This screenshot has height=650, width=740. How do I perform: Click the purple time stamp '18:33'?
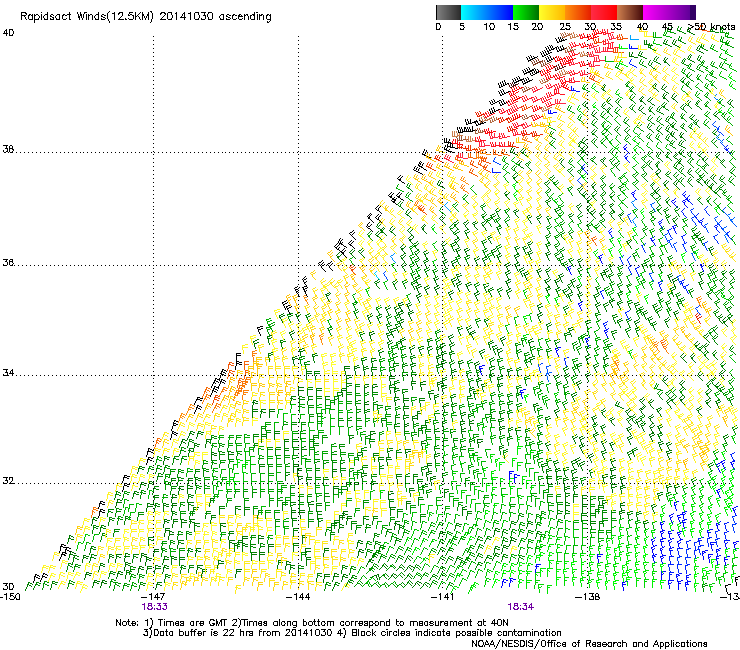pos(154,607)
